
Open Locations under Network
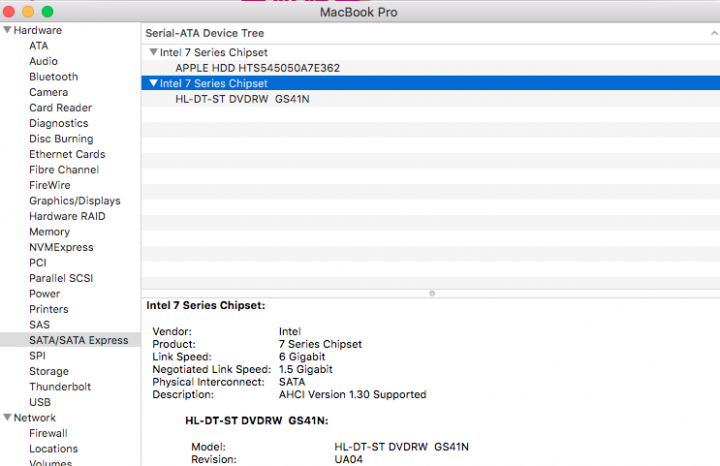(x=53, y=449)
